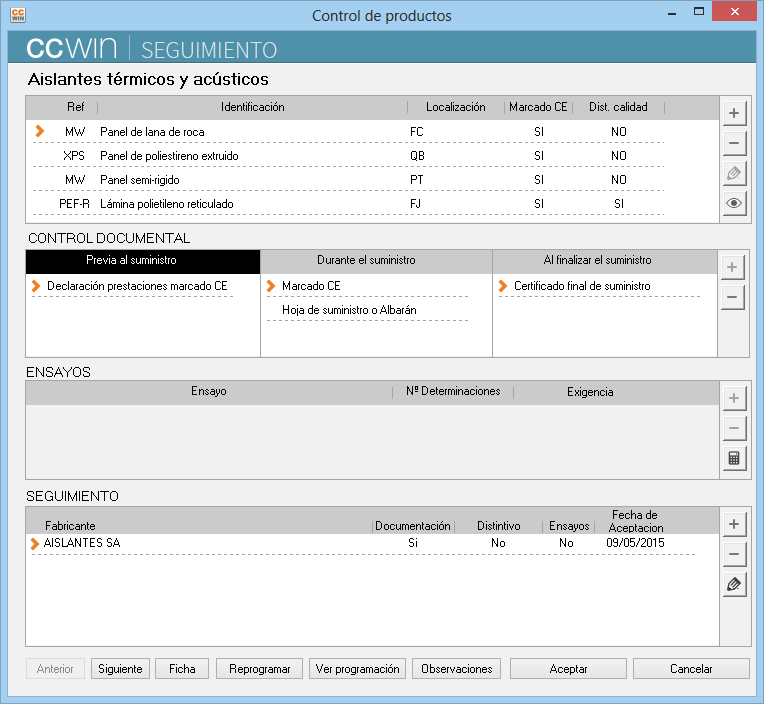The image size is (764, 704).
Task: Confirm with the Aceptar button
Action: point(568,669)
